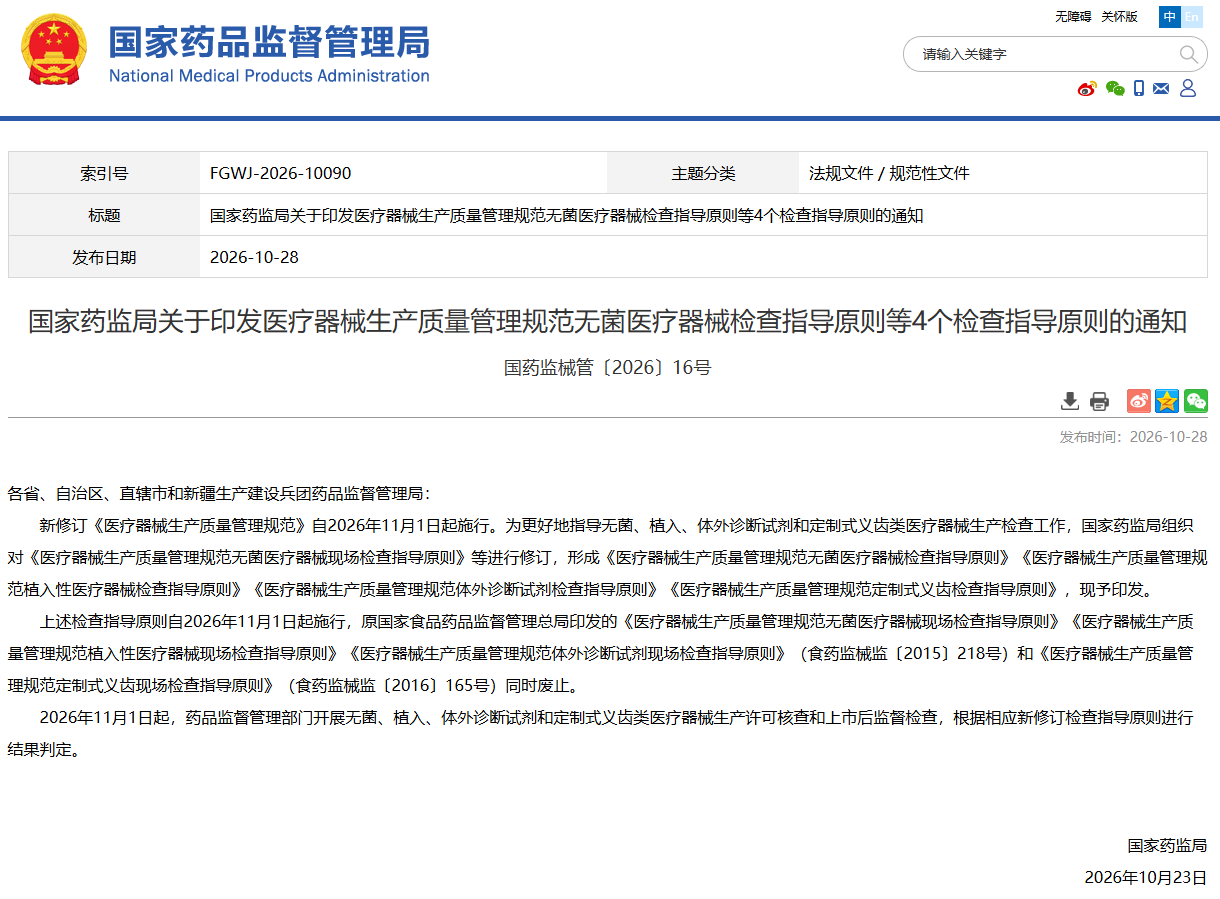Image resolution: width=1220 pixels, height=899 pixels.
Task: Open the 无障碍 accessibility link
Action: click(1073, 17)
